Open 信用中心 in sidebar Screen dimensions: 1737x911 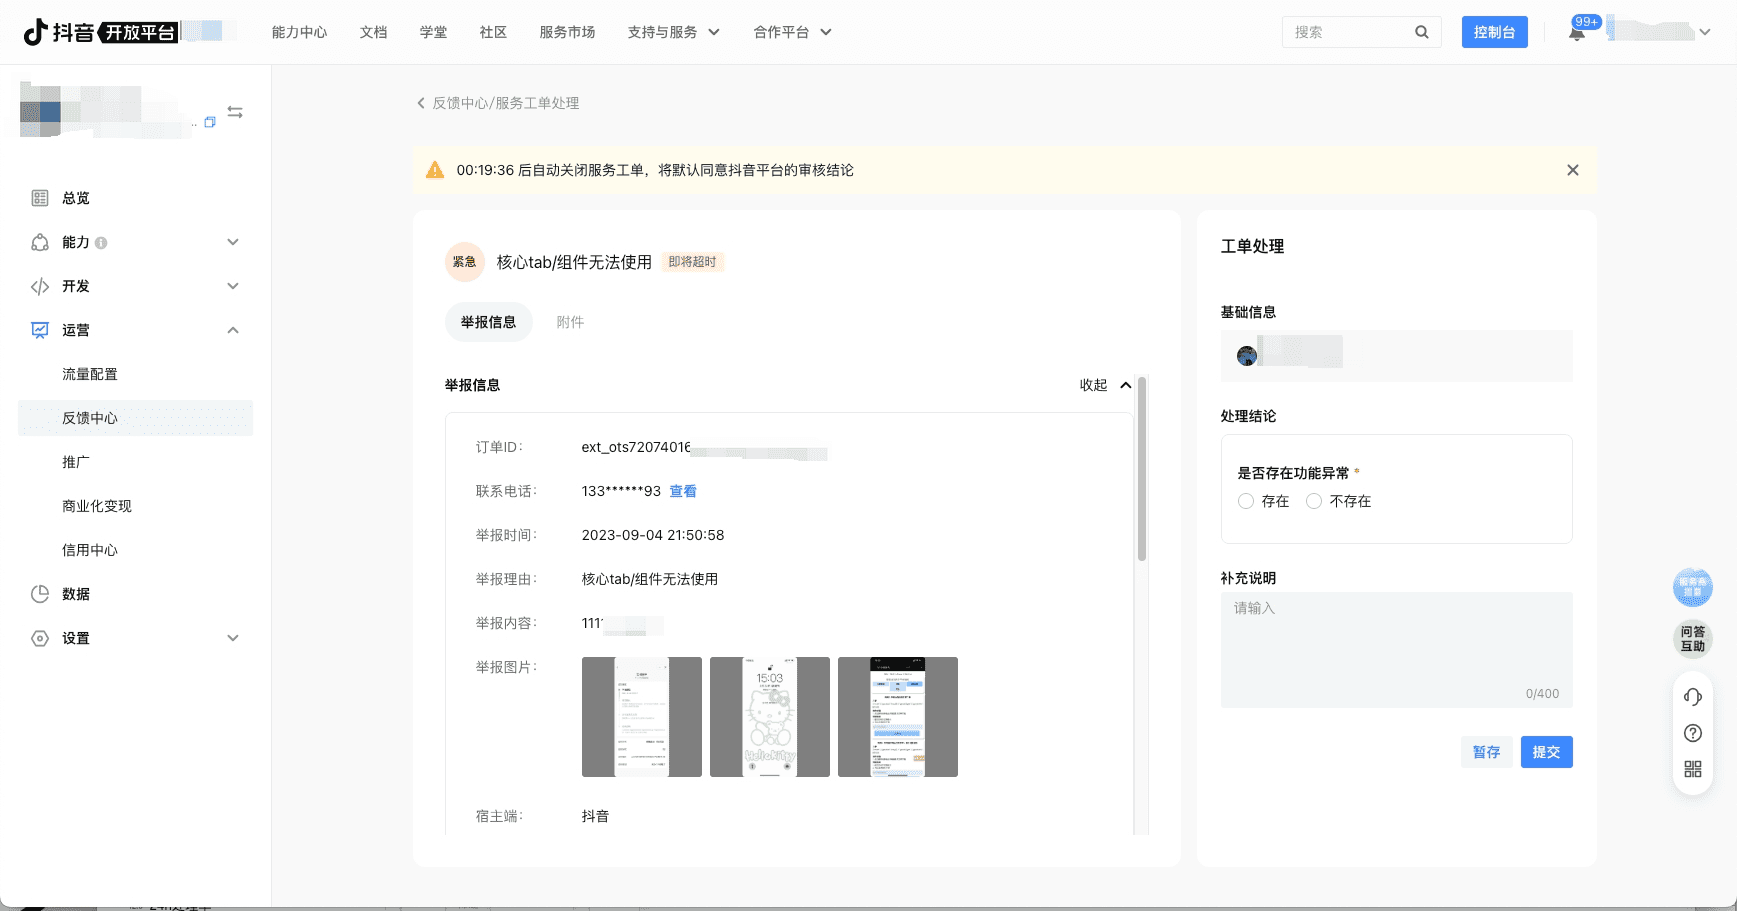90,550
